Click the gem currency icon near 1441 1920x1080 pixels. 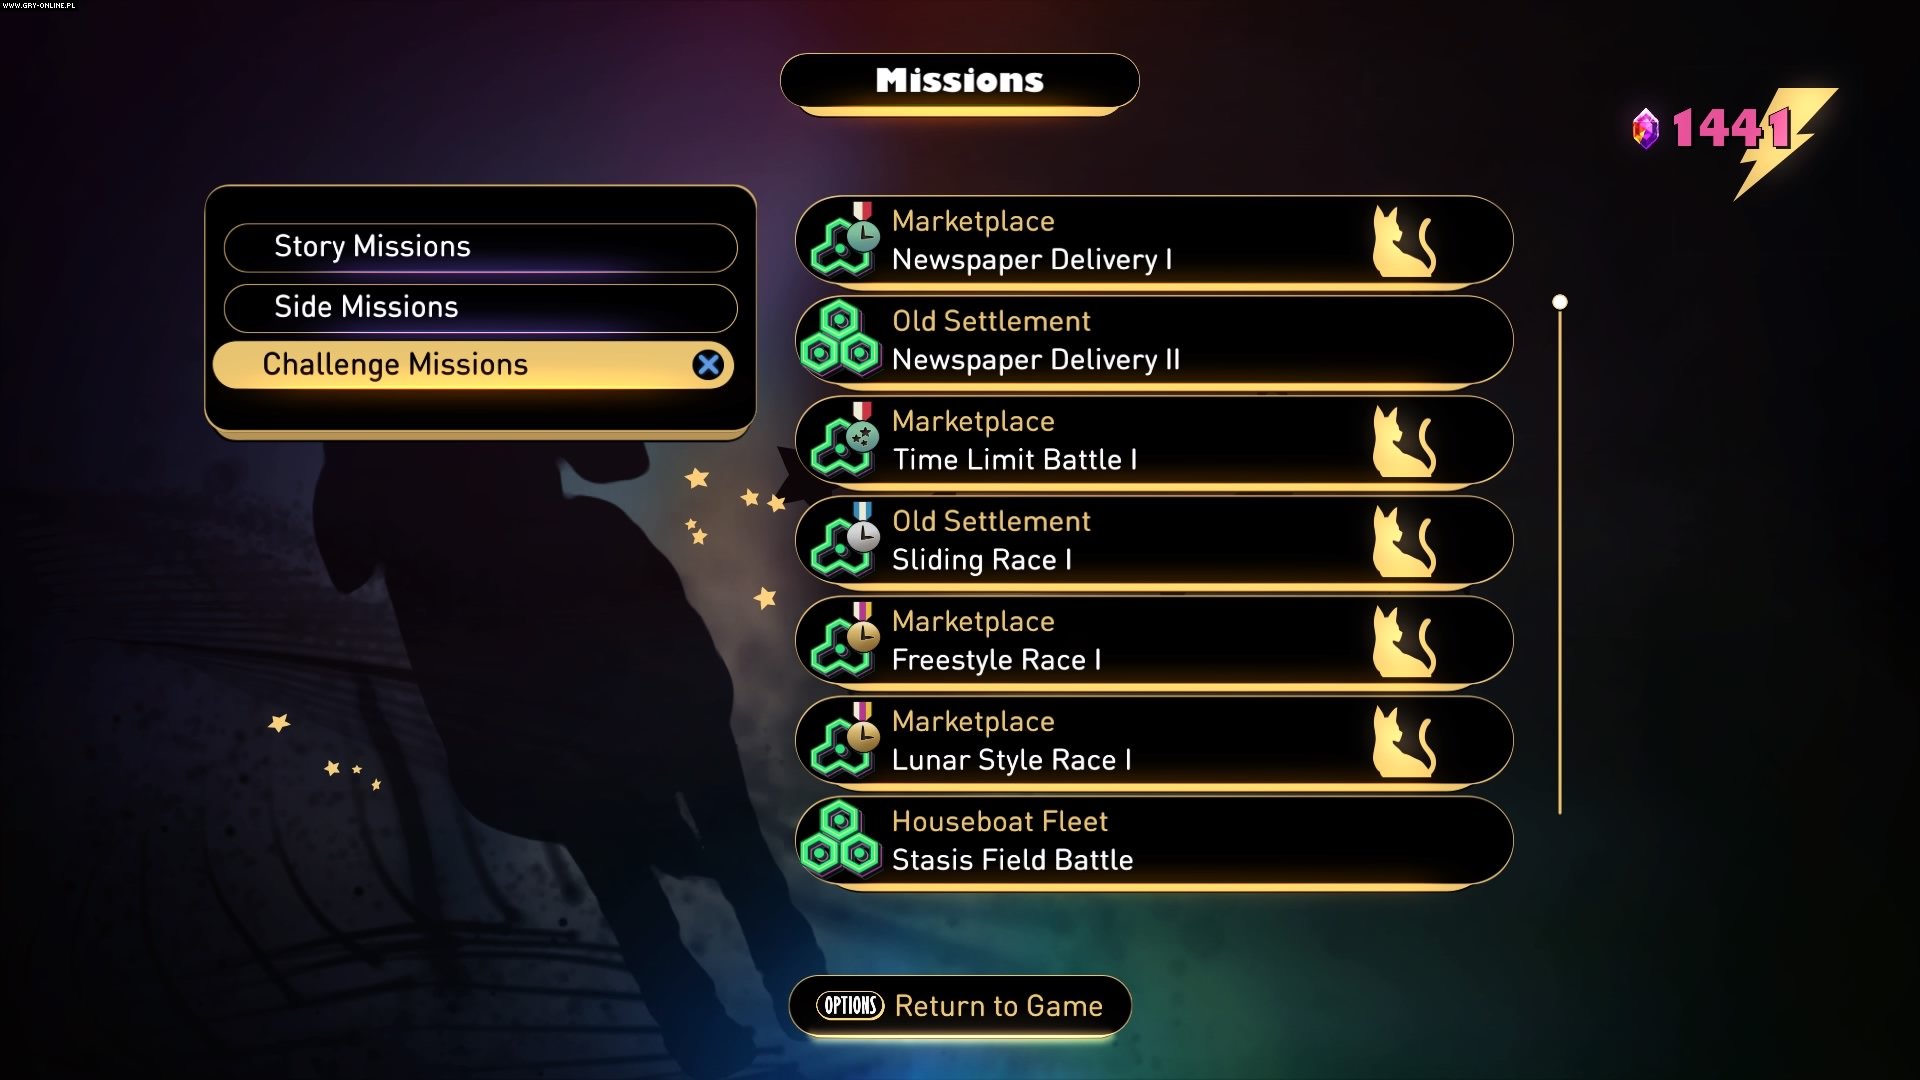point(1645,129)
